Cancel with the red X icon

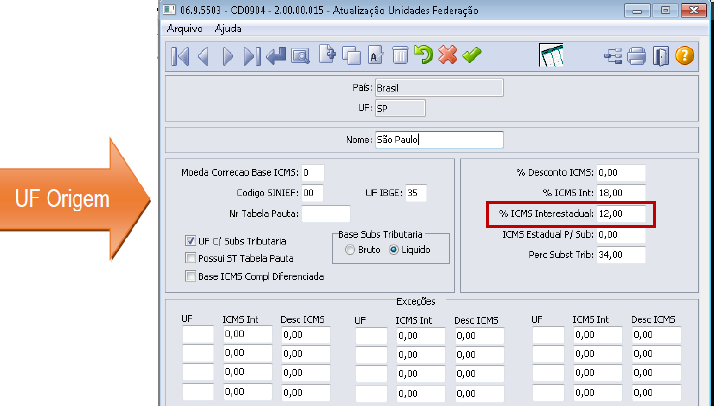448,55
